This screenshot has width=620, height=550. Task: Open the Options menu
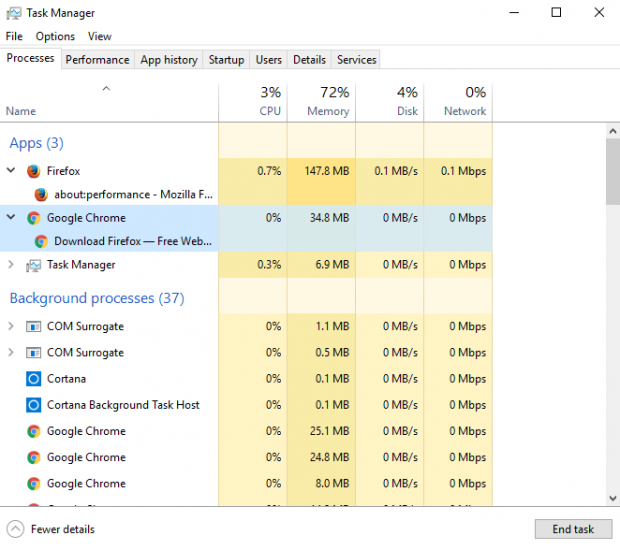pos(55,36)
